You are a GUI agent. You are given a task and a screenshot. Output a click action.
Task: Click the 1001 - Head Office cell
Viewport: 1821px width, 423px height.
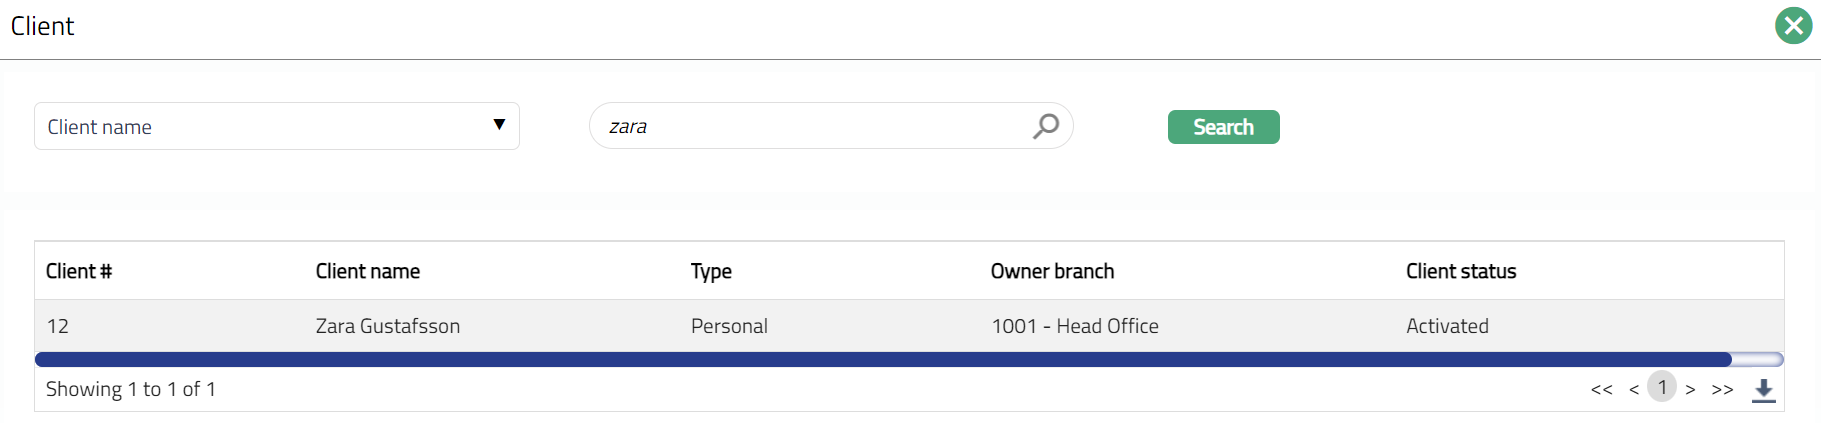(1075, 326)
